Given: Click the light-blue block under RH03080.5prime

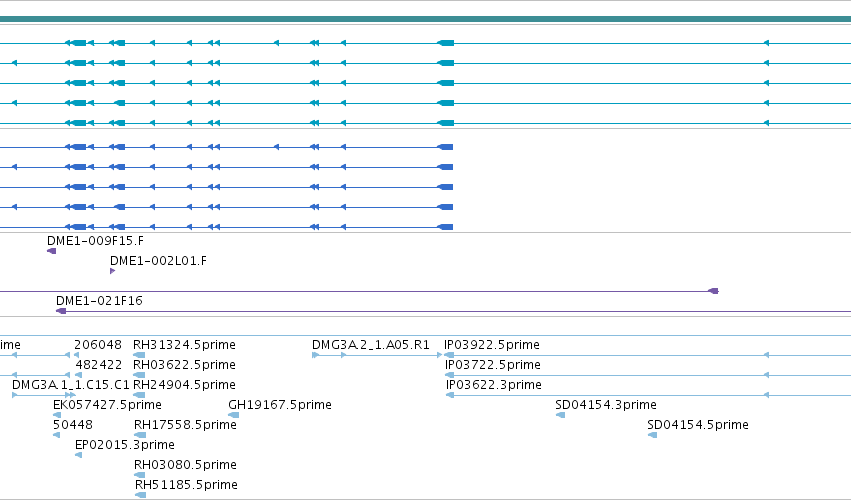Looking at the screenshot, I should click(139, 475).
